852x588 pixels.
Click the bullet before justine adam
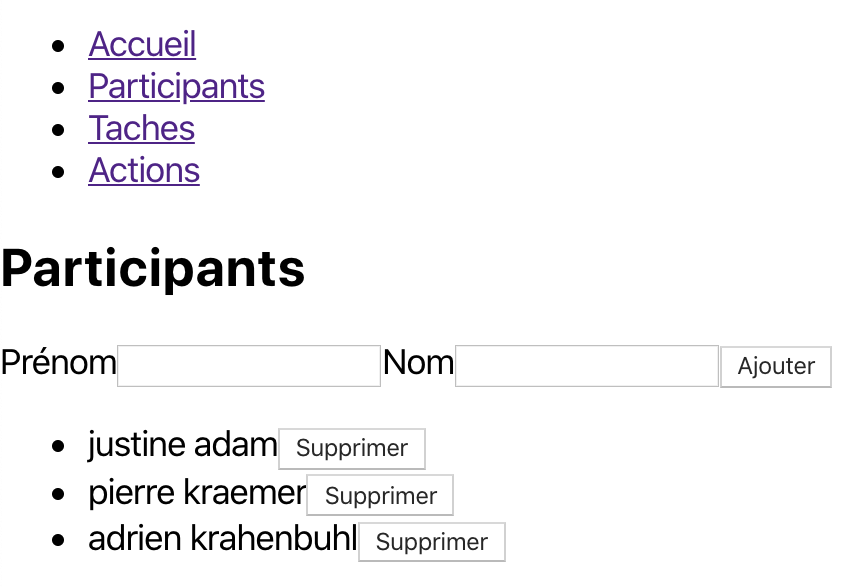pos(62,446)
